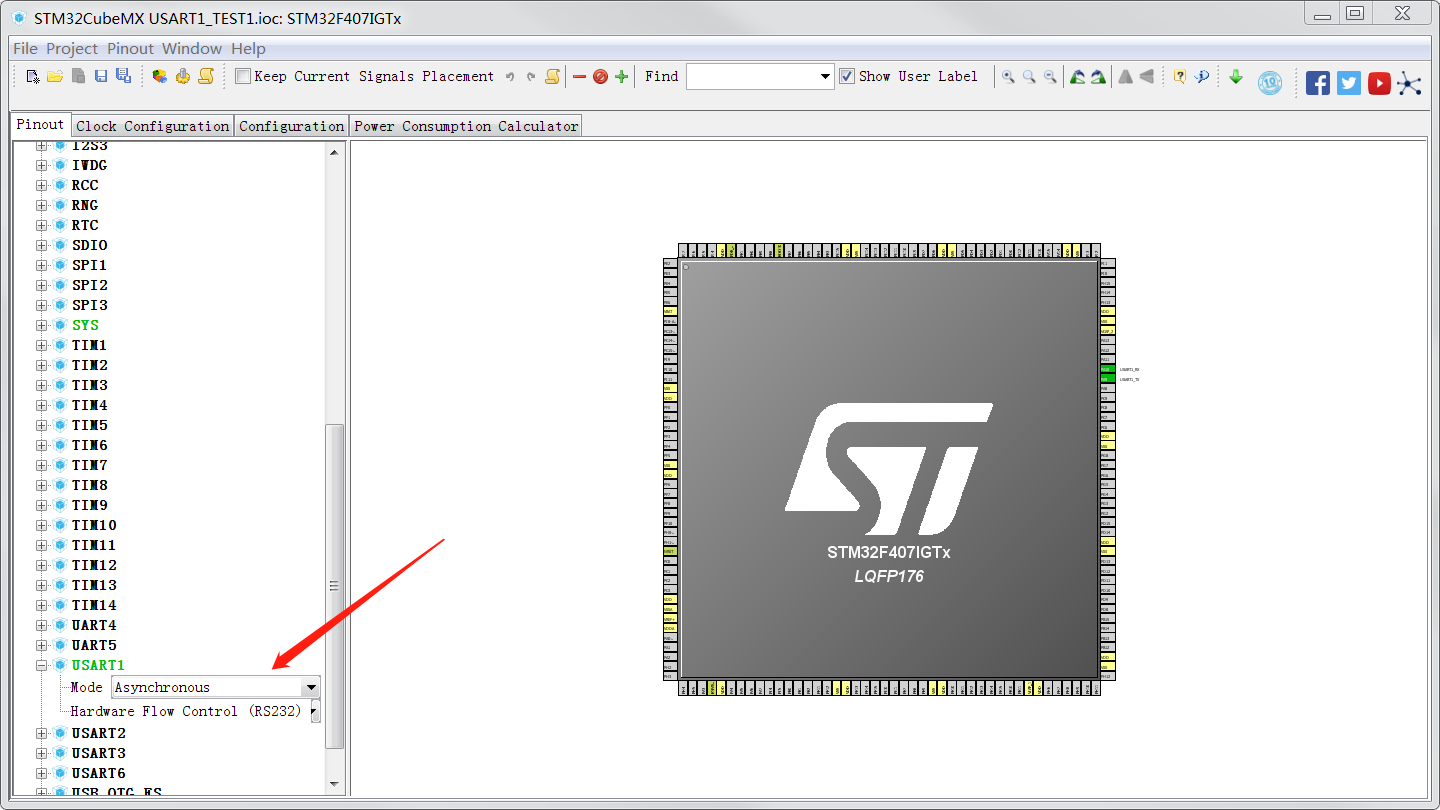Image resolution: width=1440 pixels, height=810 pixels.
Task: Expand the UART4 tree node
Action: pyautogui.click(x=42, y=625)
